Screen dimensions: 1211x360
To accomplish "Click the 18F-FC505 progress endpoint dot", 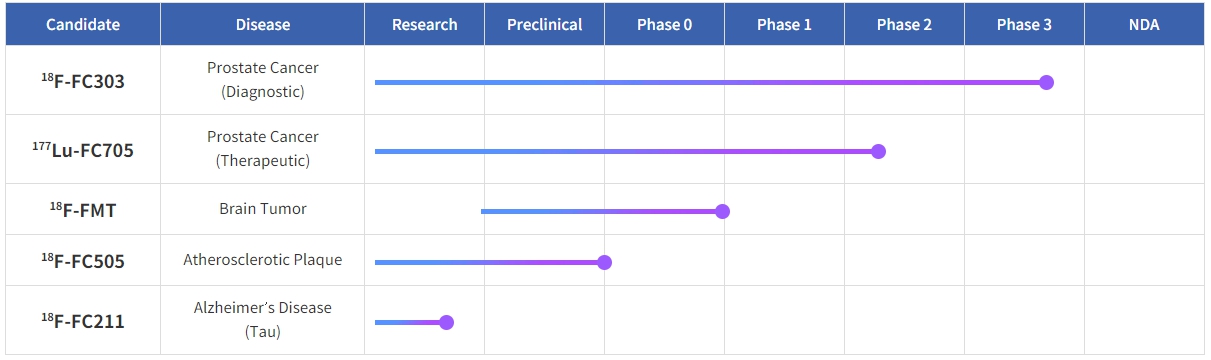I will tap(604, 262).
